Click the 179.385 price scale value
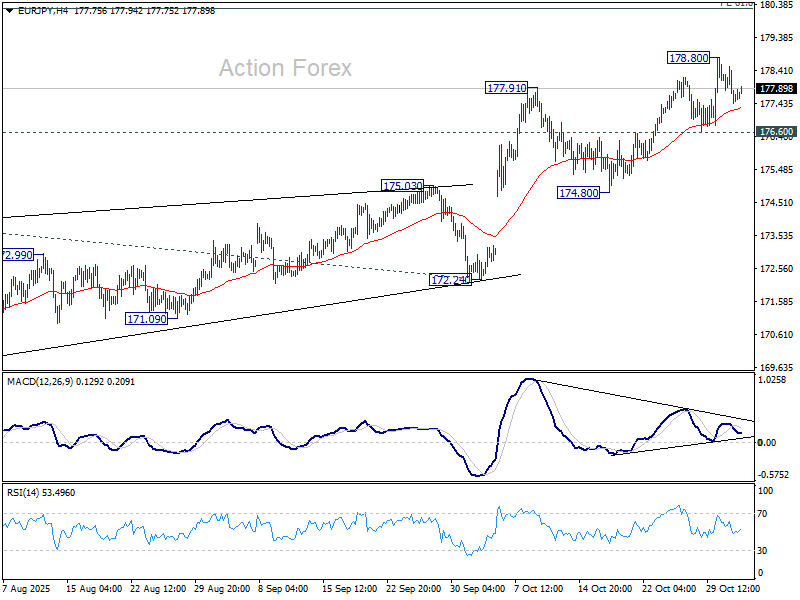The width and height of the screenshot is (800, 600). click(777, 38)
